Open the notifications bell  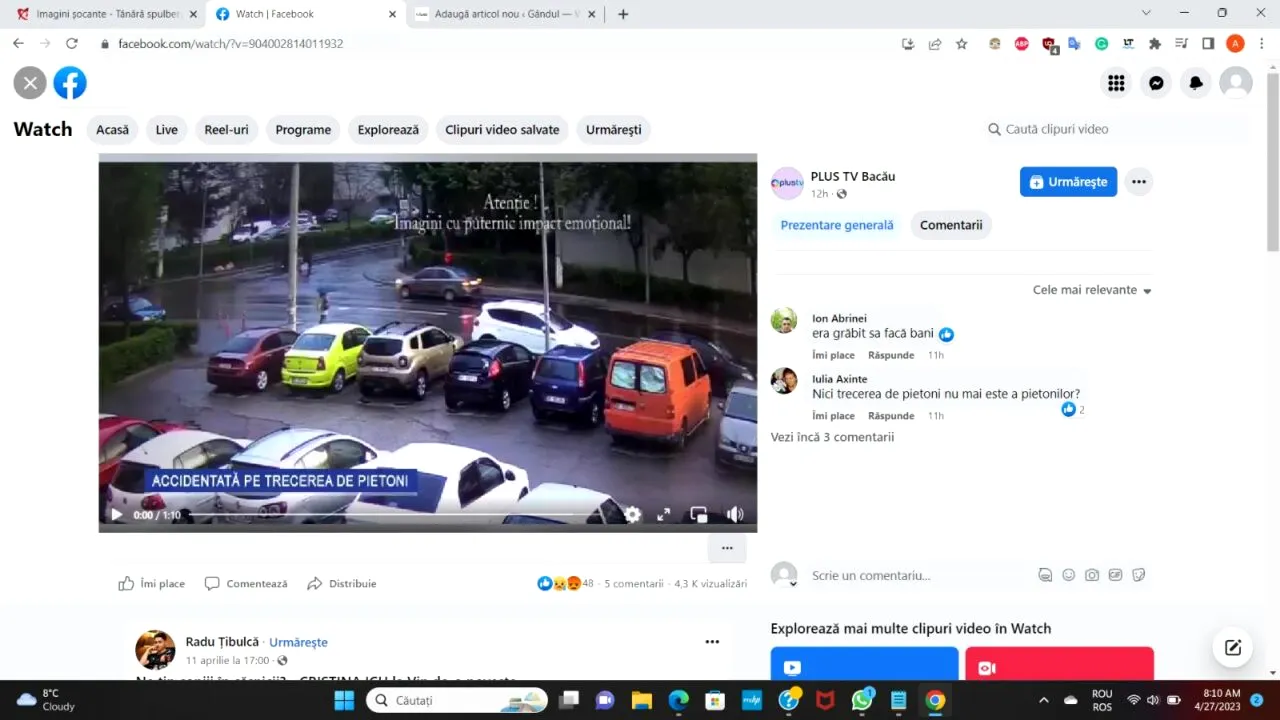click(x=1196, y=83)
